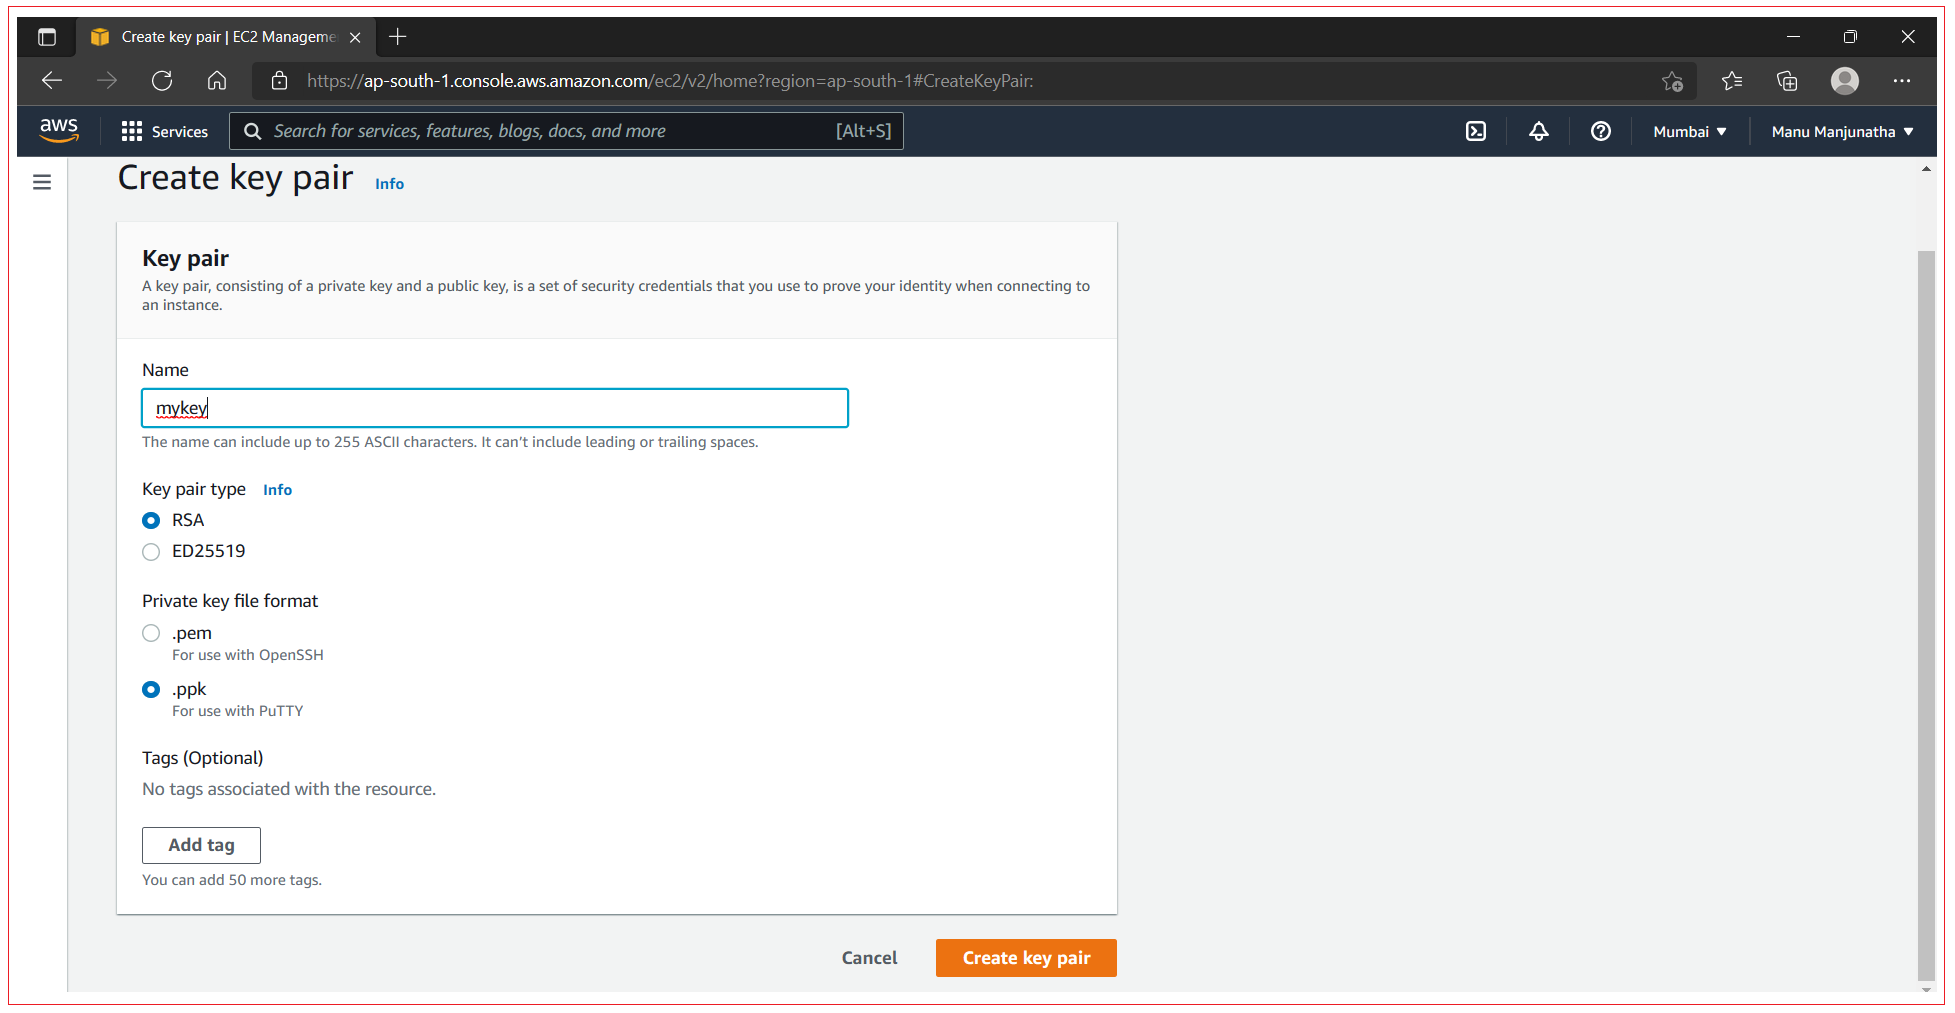This screenshot has width=1955, height=1013.
Task: Open AWS CloudShell icon
Action: (x=1476, y=131)
